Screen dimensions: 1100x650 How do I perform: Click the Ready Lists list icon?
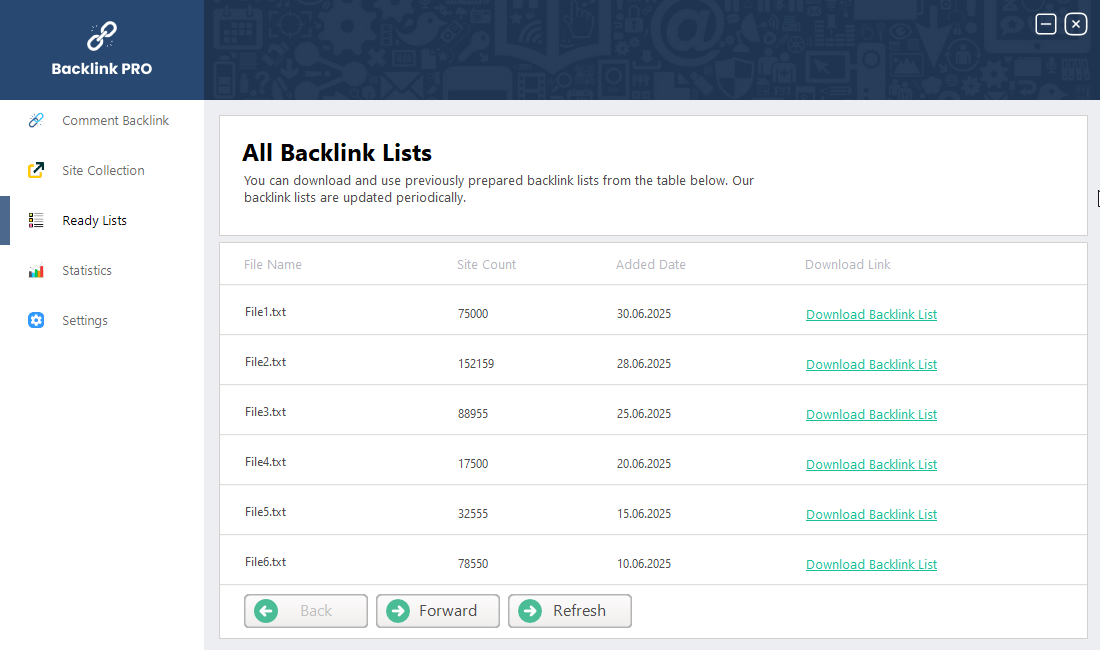(x=36, y=220)
